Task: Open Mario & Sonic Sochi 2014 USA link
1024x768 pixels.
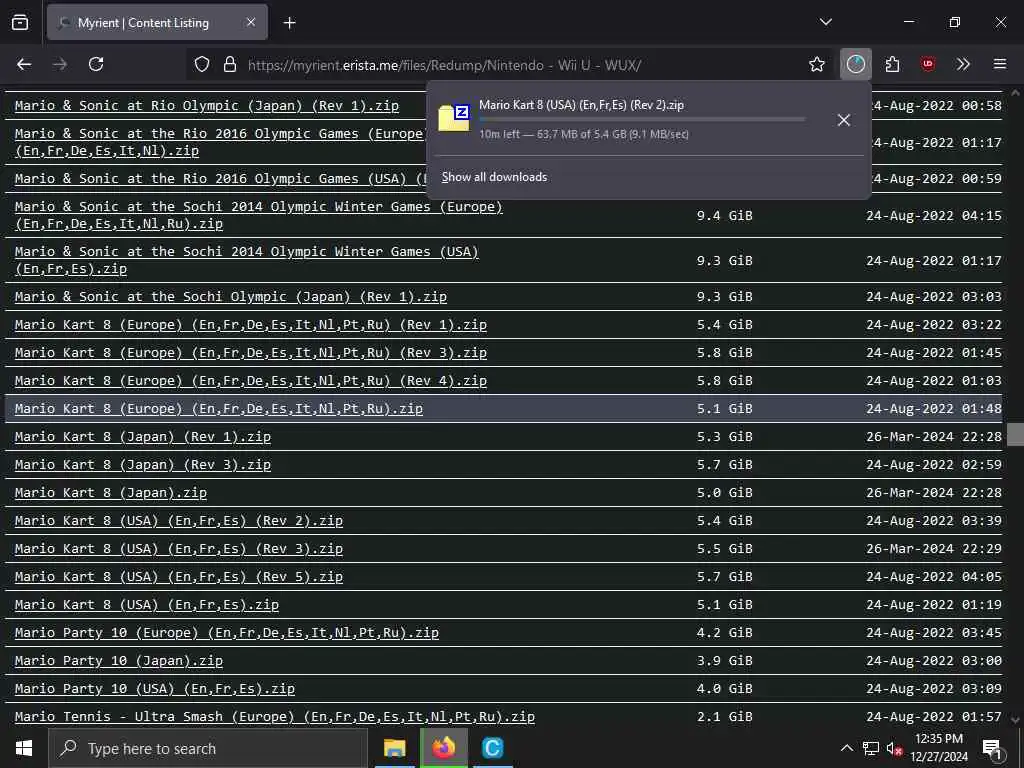Action: [x=246, y=261]
